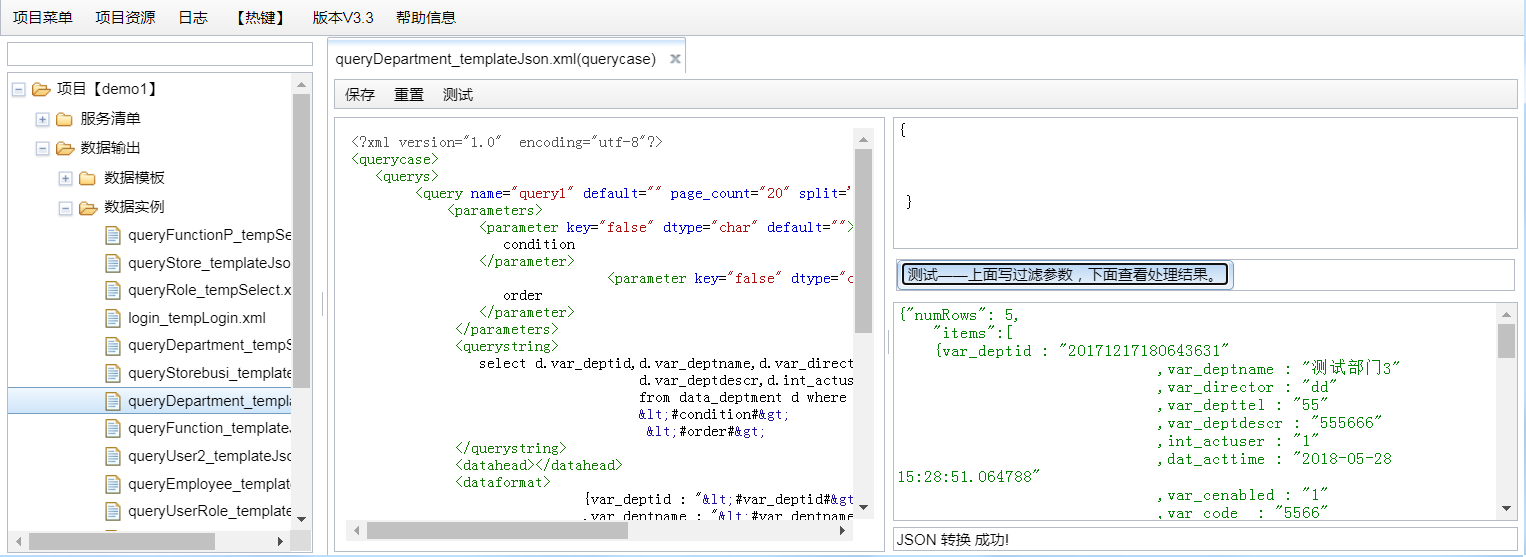Collapse the 项目【demo1】 root node
The height and width of the screenshot is (557, 1526).
pyautogui.click(x=18, y=89)
